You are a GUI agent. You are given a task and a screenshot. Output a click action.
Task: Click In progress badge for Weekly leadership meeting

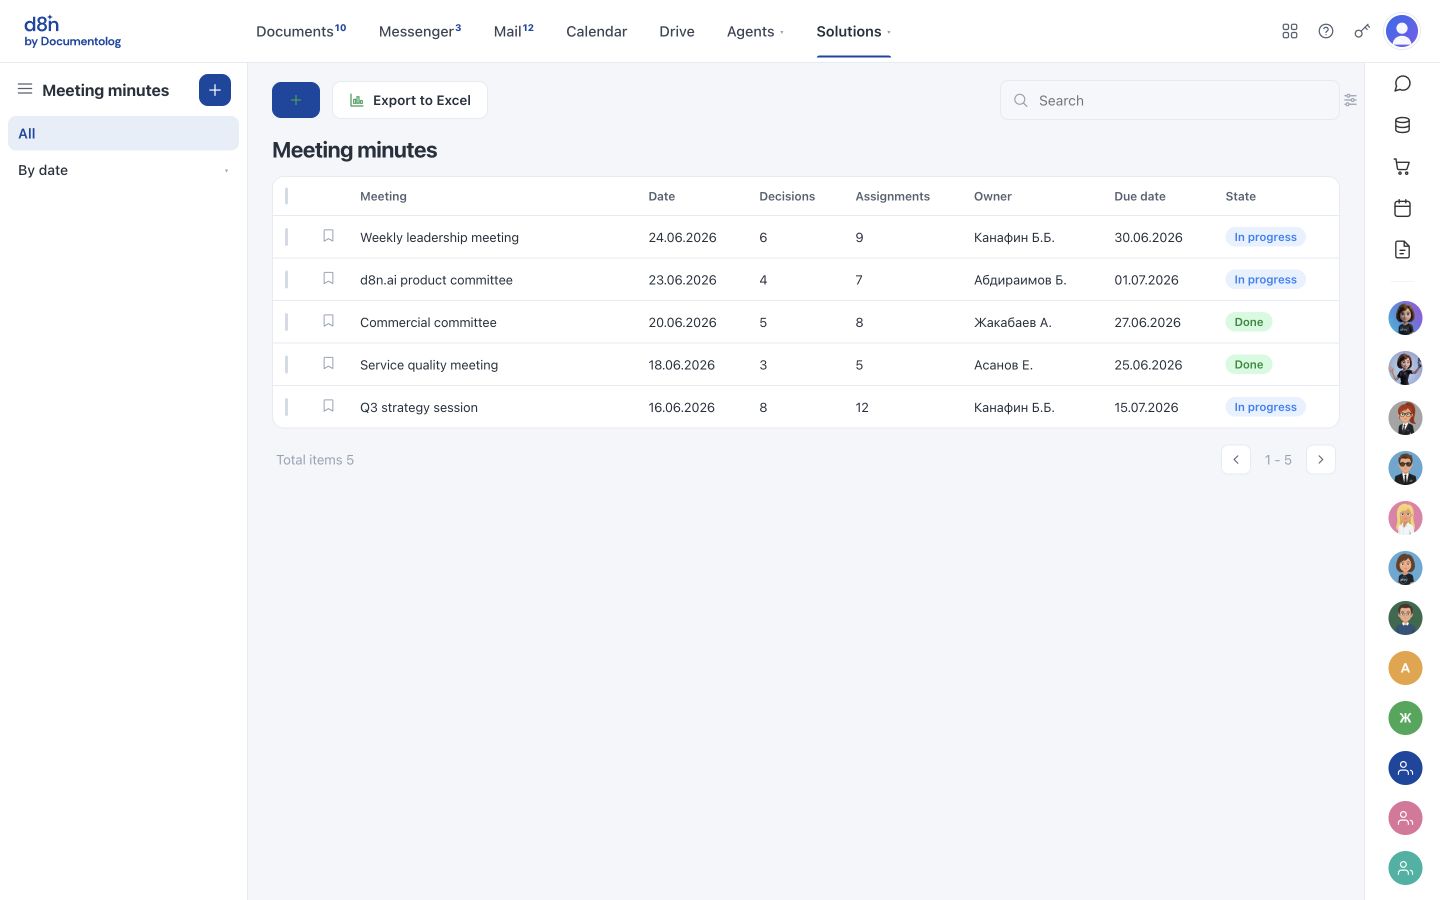tap(1265, 237)
